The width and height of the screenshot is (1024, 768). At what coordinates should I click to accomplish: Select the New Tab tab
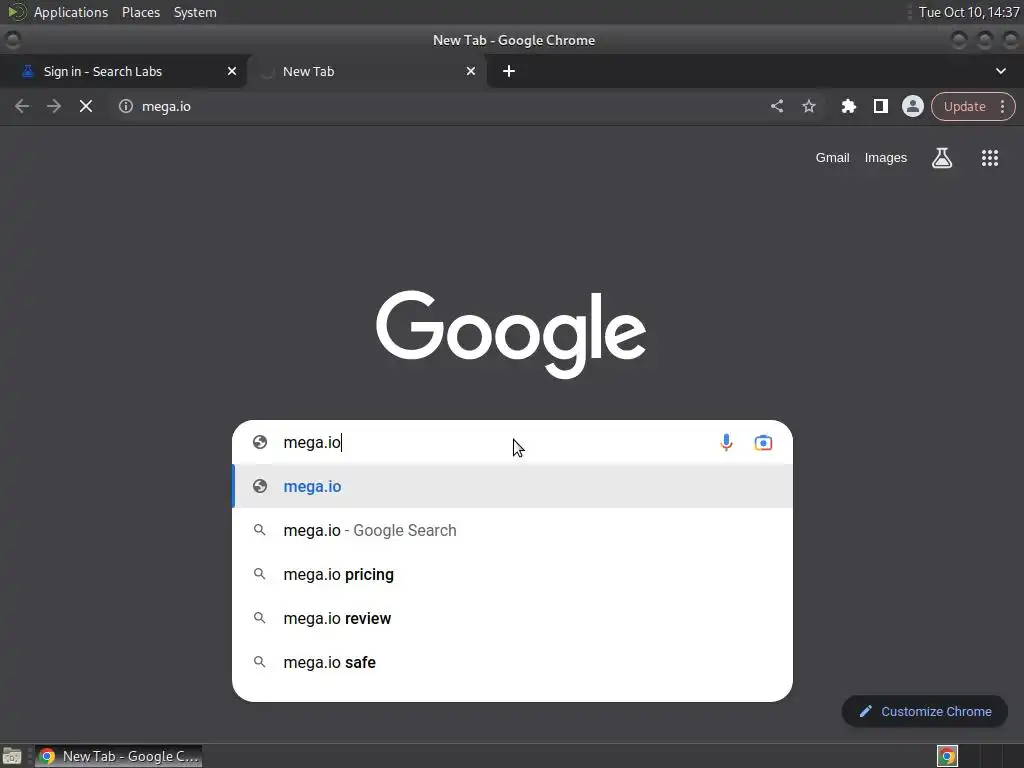366,71
